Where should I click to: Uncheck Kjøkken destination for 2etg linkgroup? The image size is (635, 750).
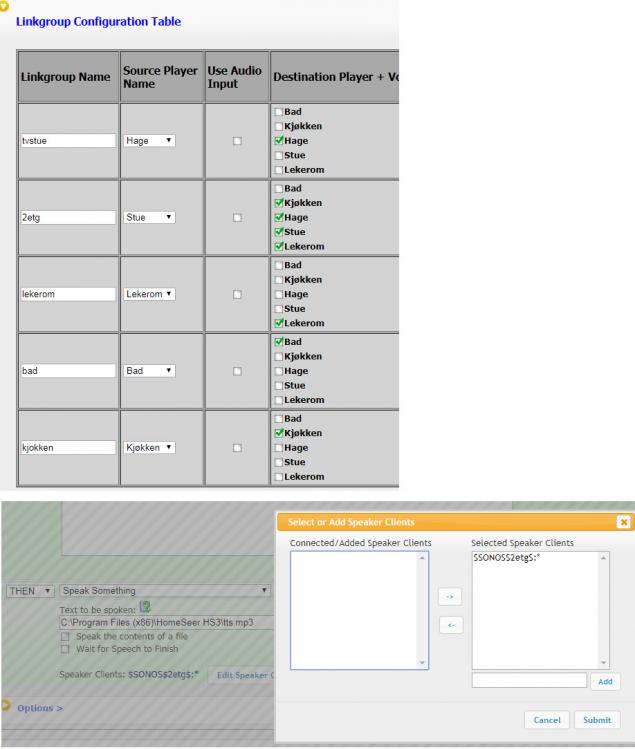point(279,203)
